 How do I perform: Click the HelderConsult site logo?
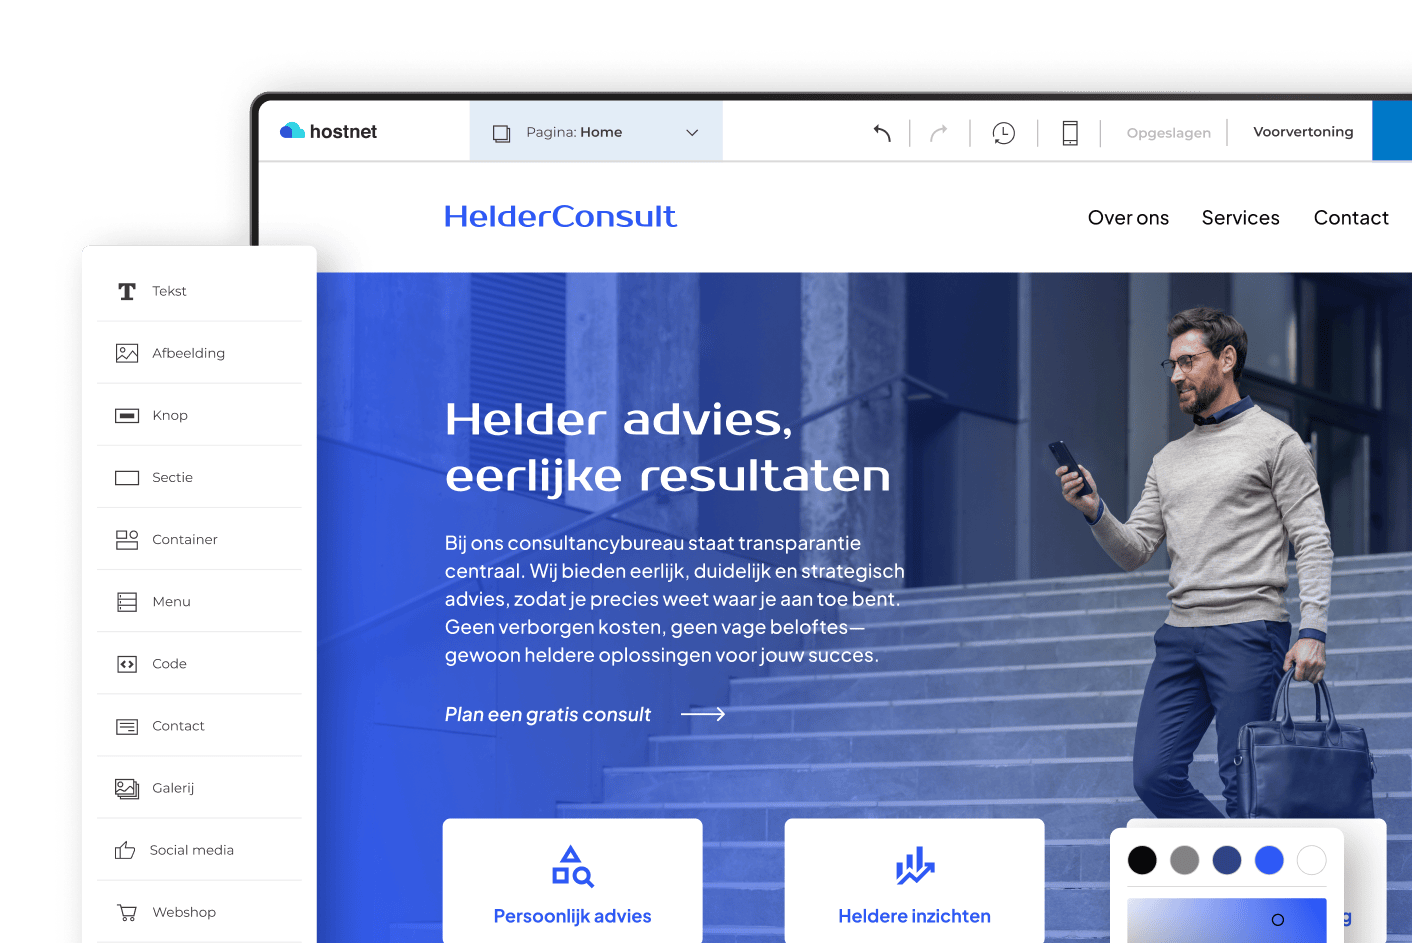(x=560, y=217)
